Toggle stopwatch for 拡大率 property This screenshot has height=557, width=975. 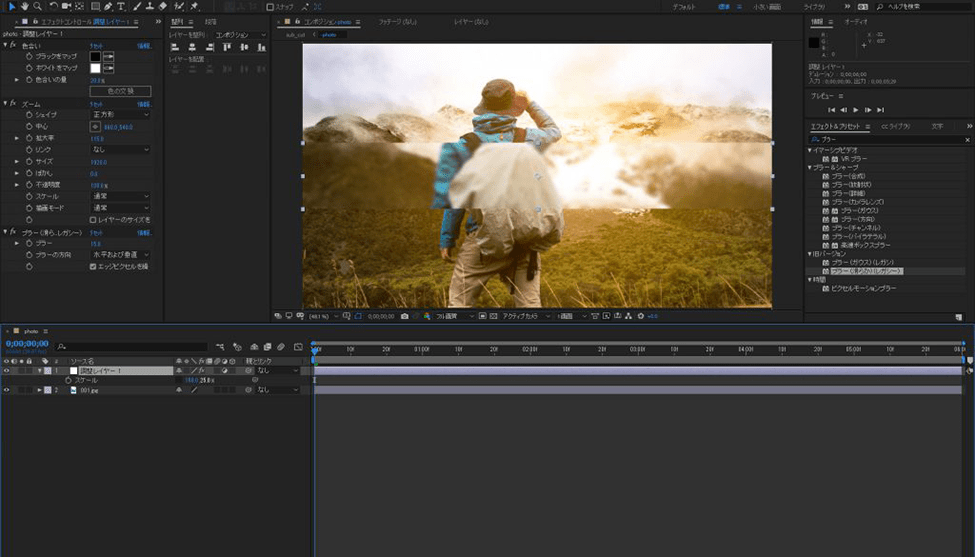pos(29,138)
